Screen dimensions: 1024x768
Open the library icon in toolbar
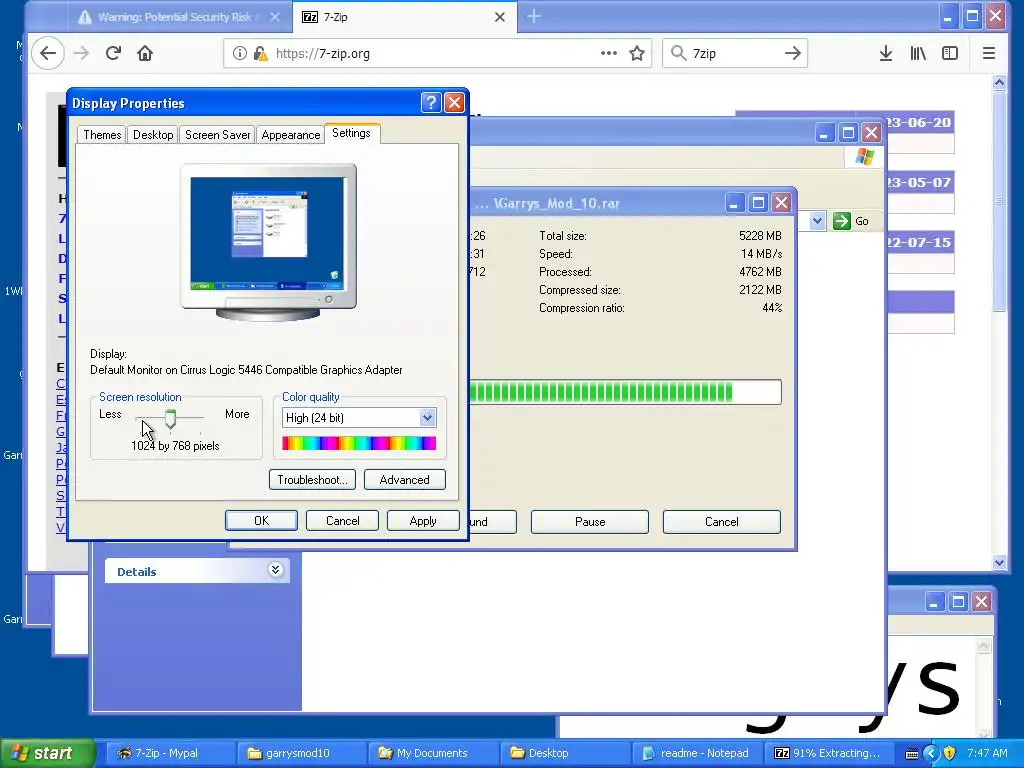coord(918,54)
